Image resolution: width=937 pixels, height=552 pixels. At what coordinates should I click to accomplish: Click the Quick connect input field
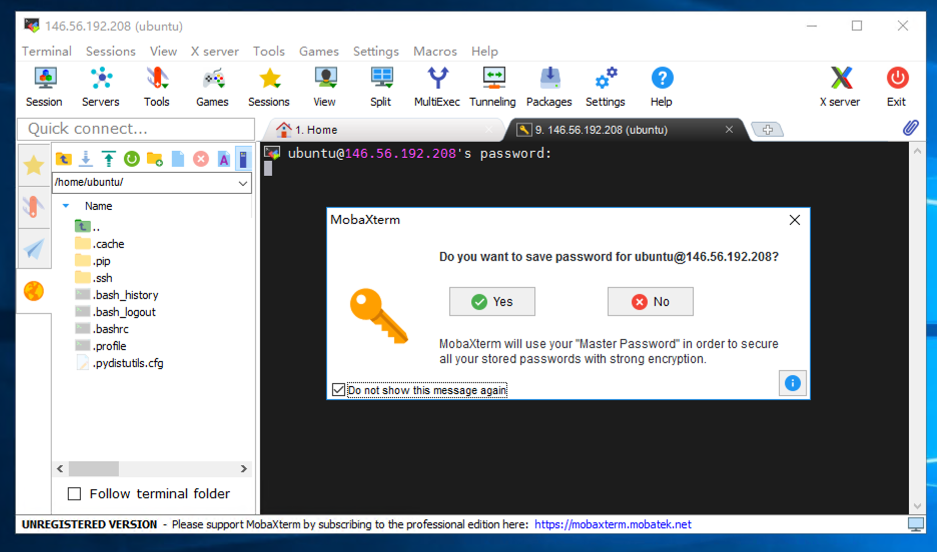pyautogui.click(x=136, y=129)
